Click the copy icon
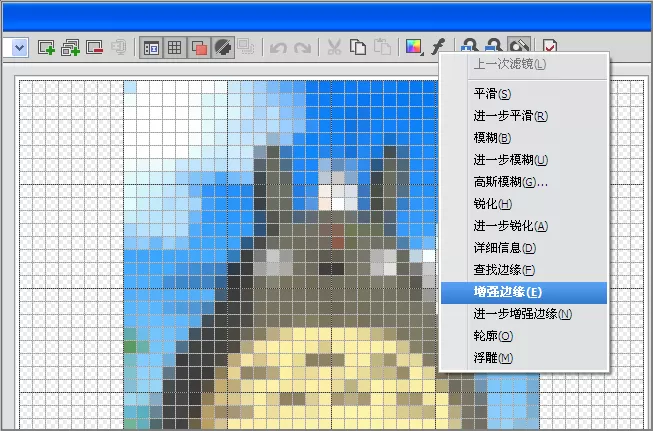The image size is (653, 431). 358,47
